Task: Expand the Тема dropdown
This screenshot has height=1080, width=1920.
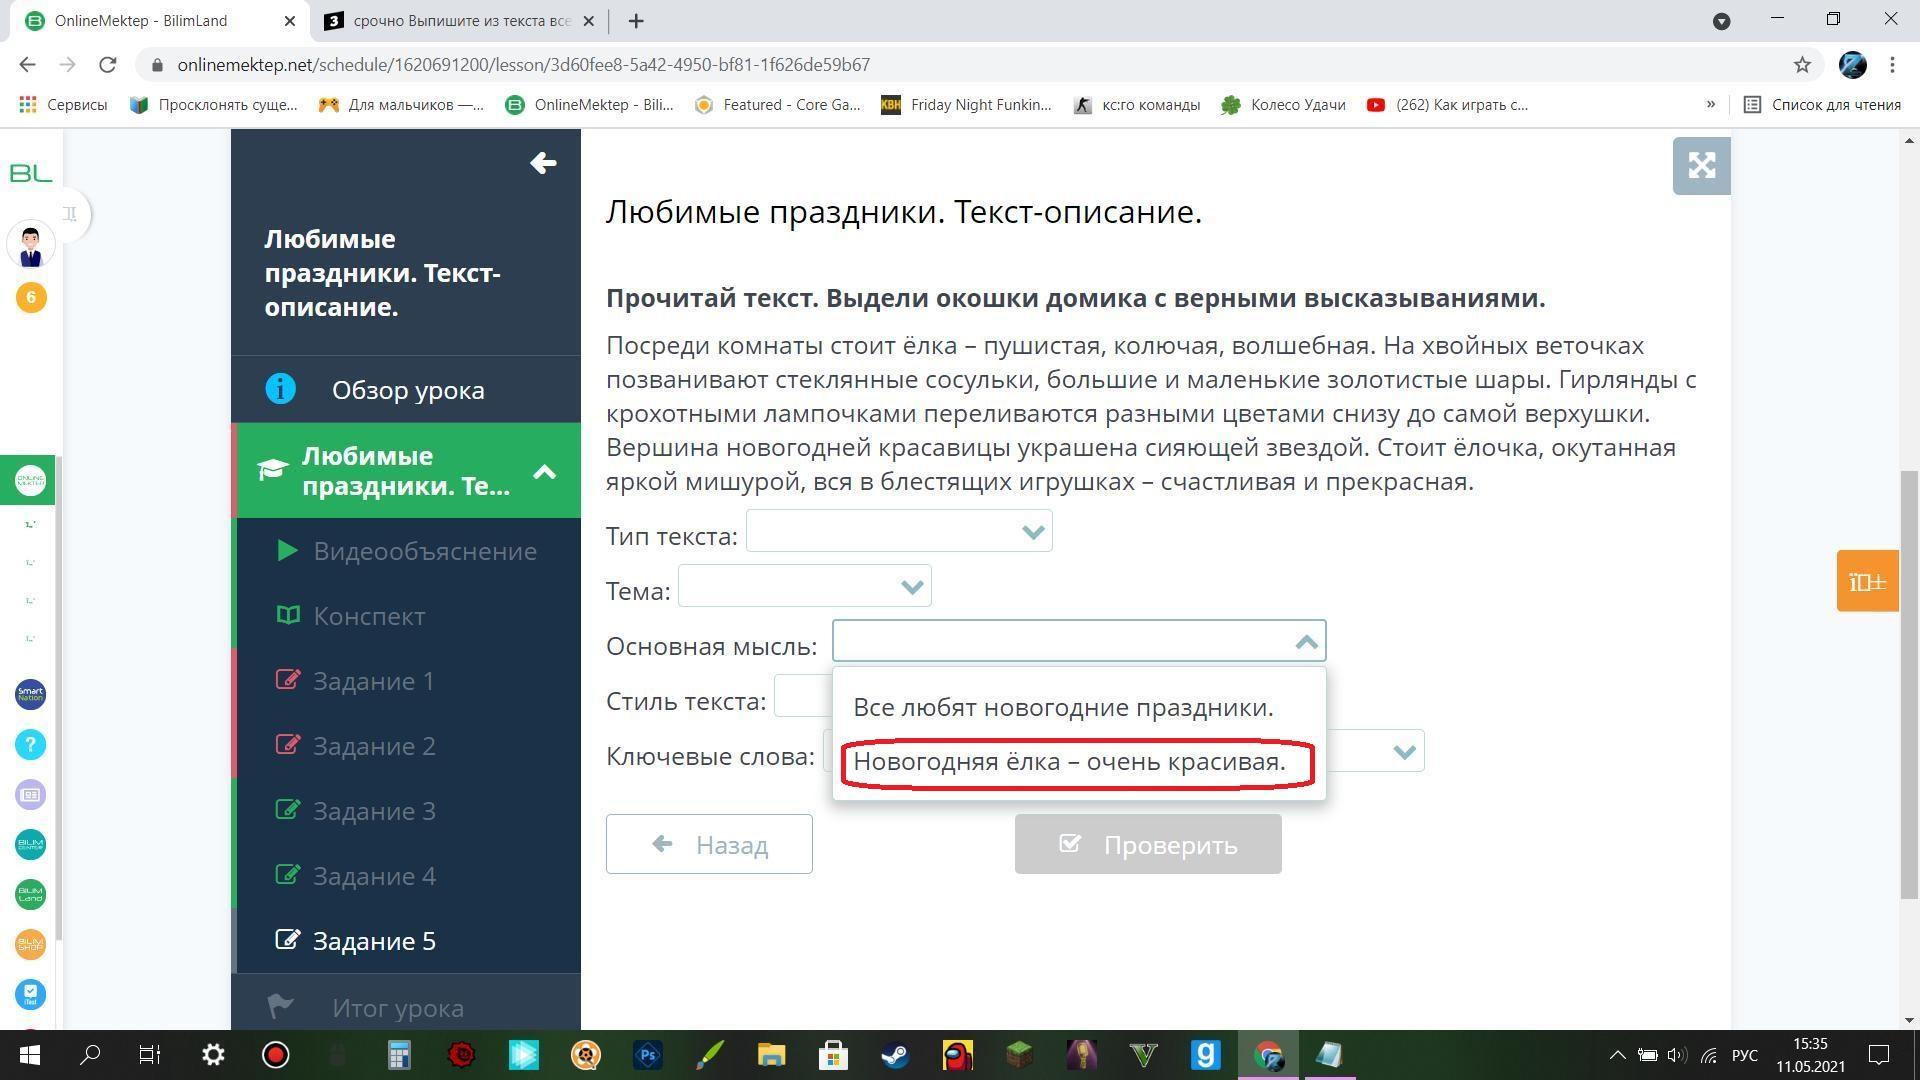Action: [804, 586]
